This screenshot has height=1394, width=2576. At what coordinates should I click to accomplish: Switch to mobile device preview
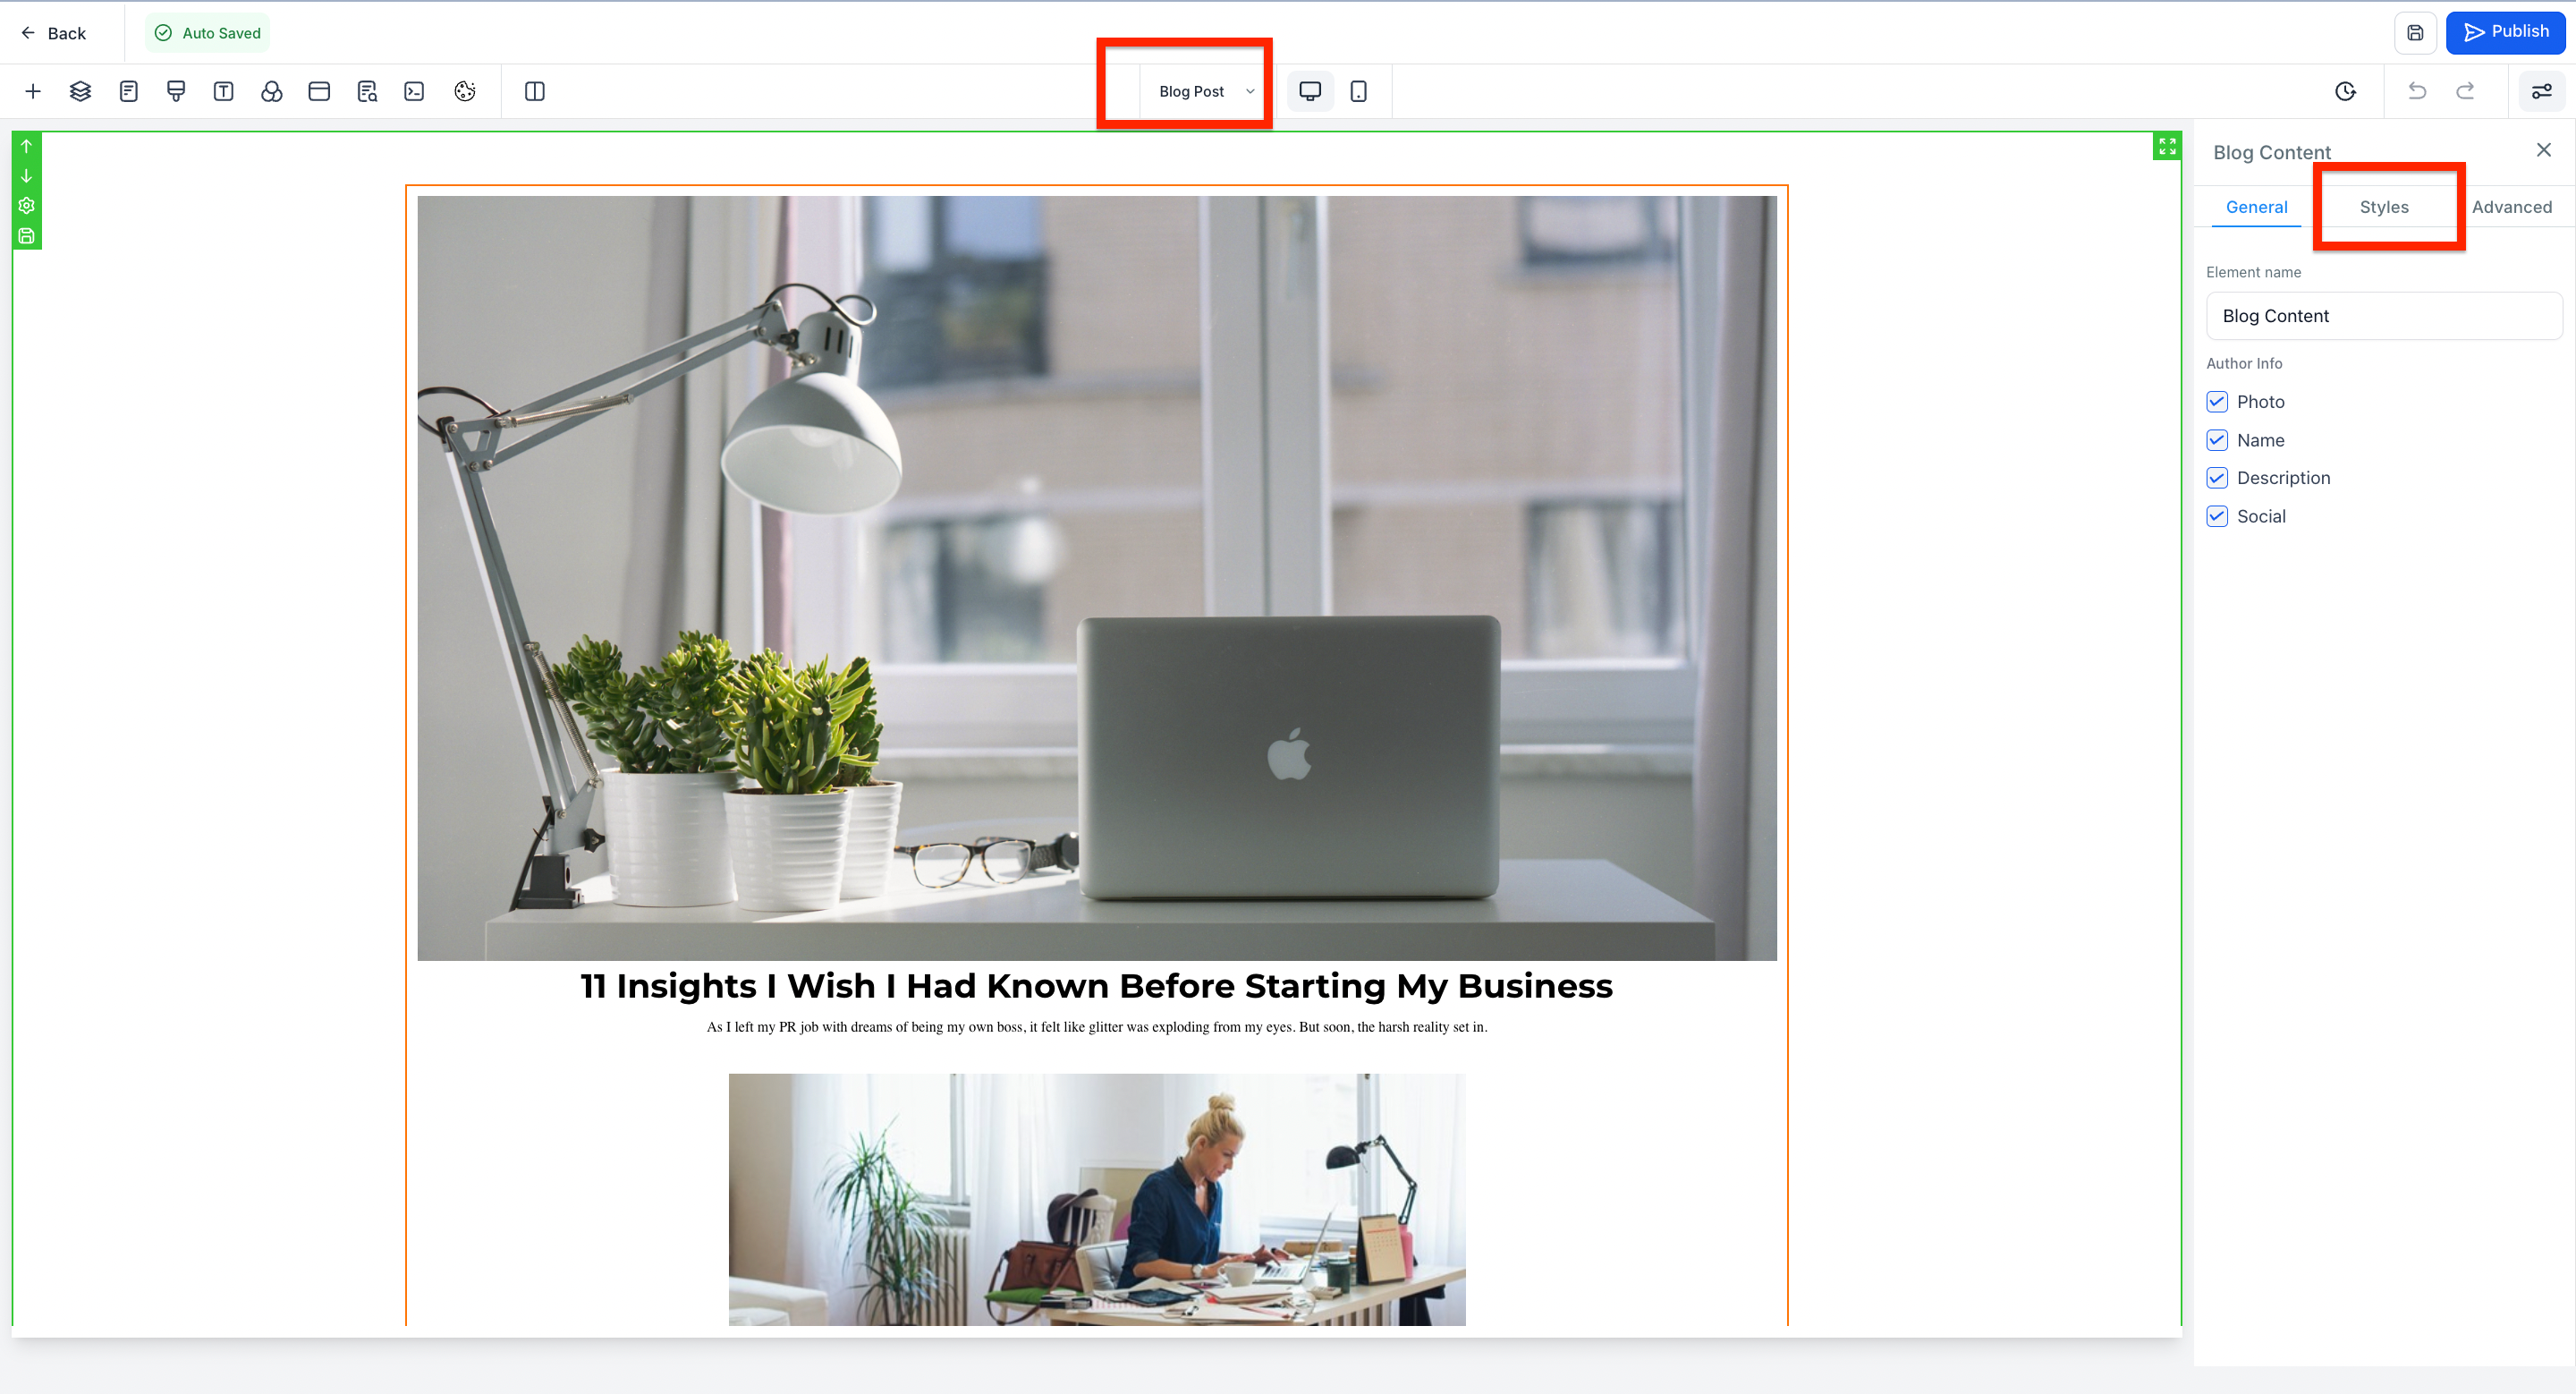point(1358,91)
